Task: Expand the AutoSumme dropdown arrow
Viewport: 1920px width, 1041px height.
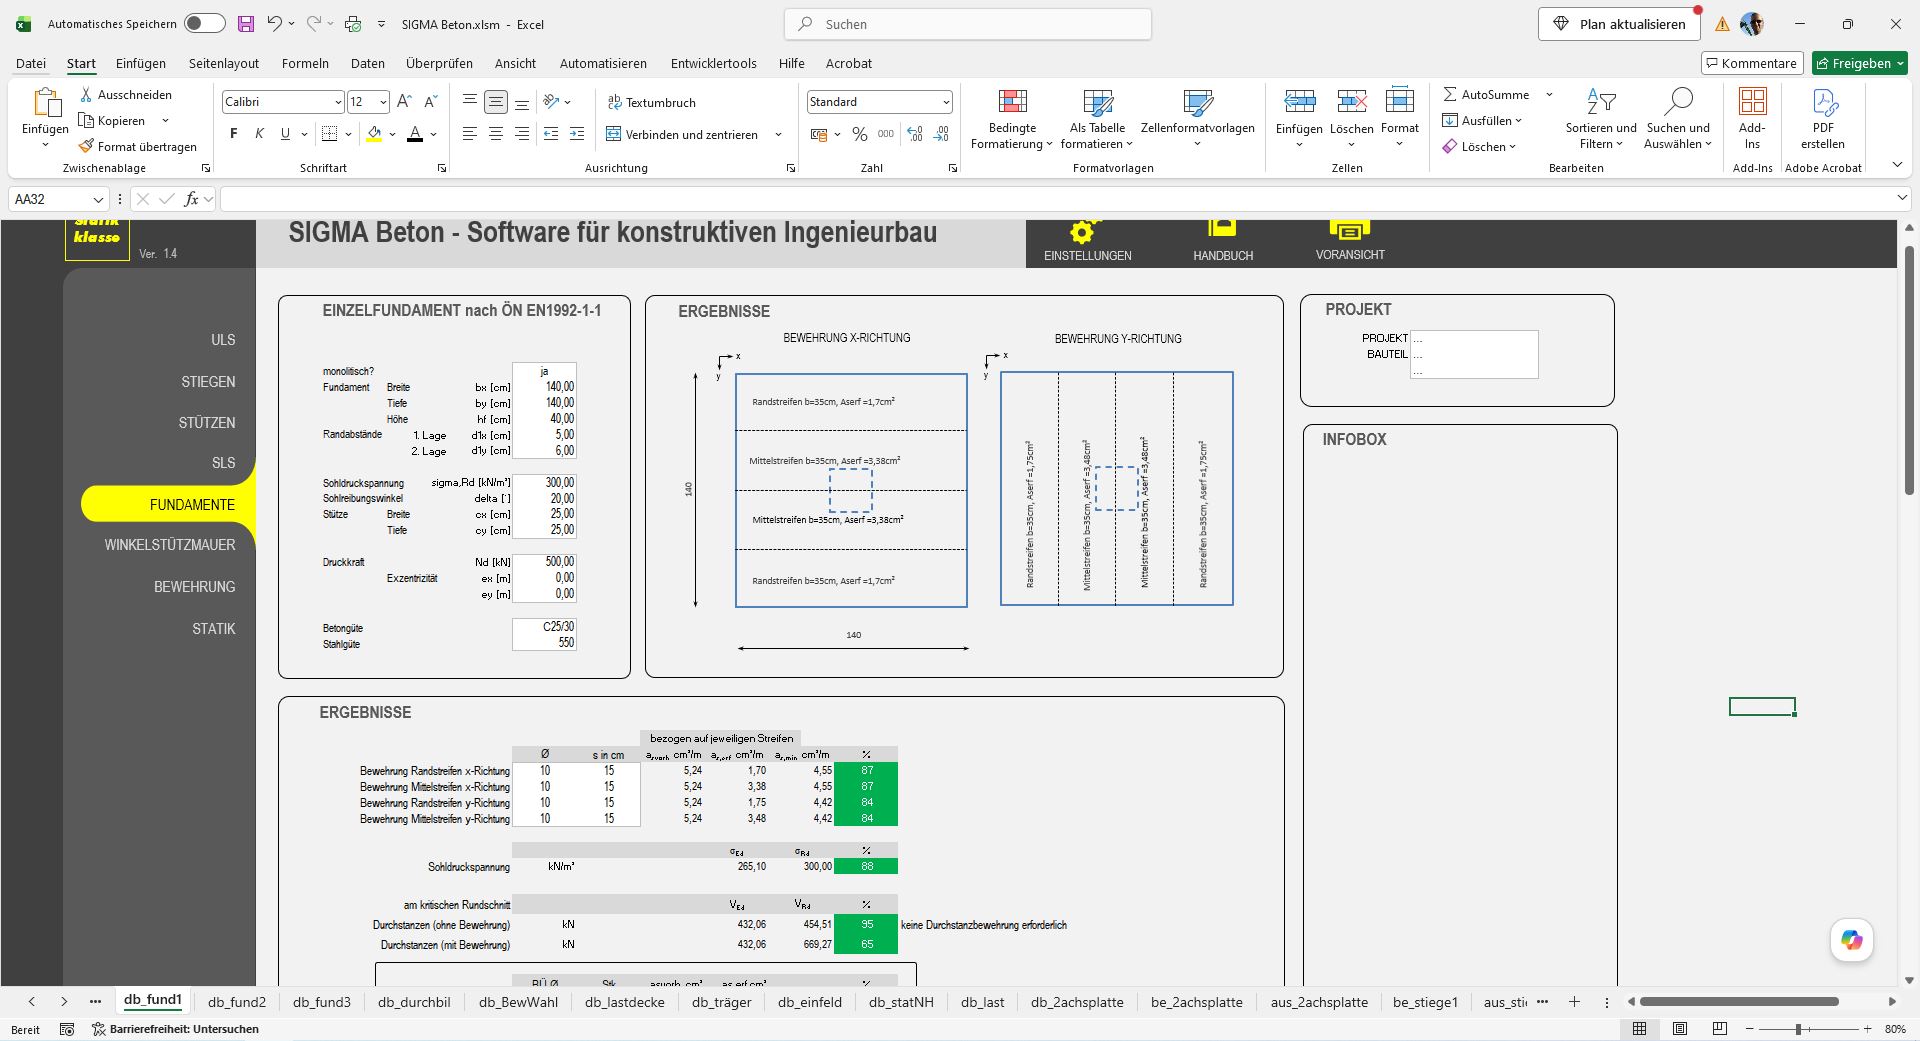Action: point(1549,94)
